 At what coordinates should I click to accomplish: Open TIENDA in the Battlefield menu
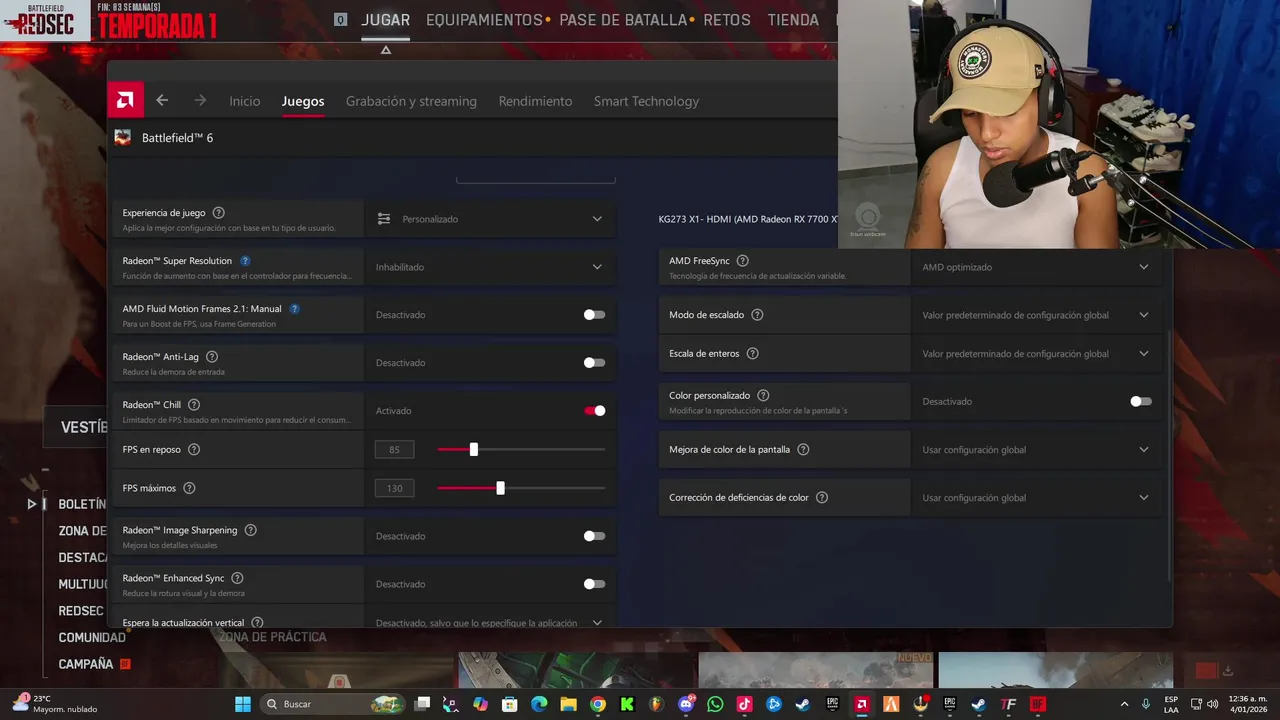pyautogui.click(x=793, y=20)
